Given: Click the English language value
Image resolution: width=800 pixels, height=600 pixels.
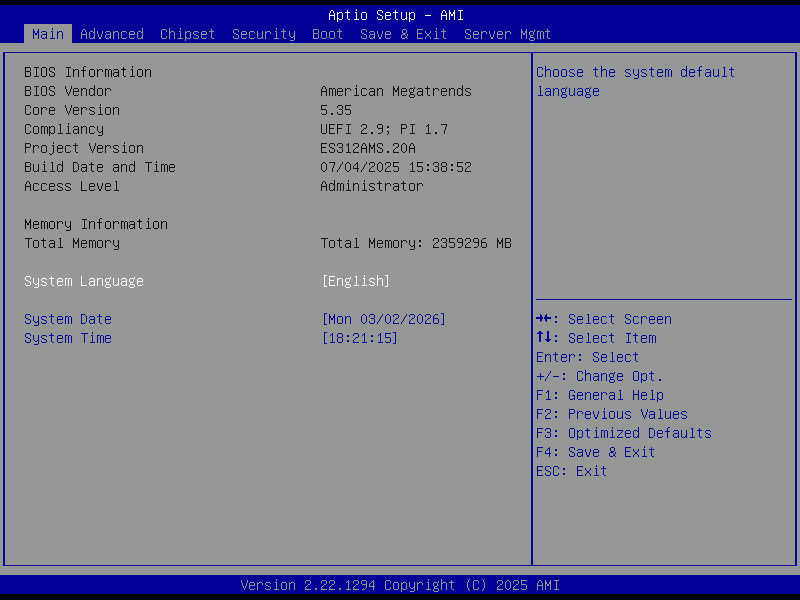Looking at the screenshot, I should pos(356,281).
